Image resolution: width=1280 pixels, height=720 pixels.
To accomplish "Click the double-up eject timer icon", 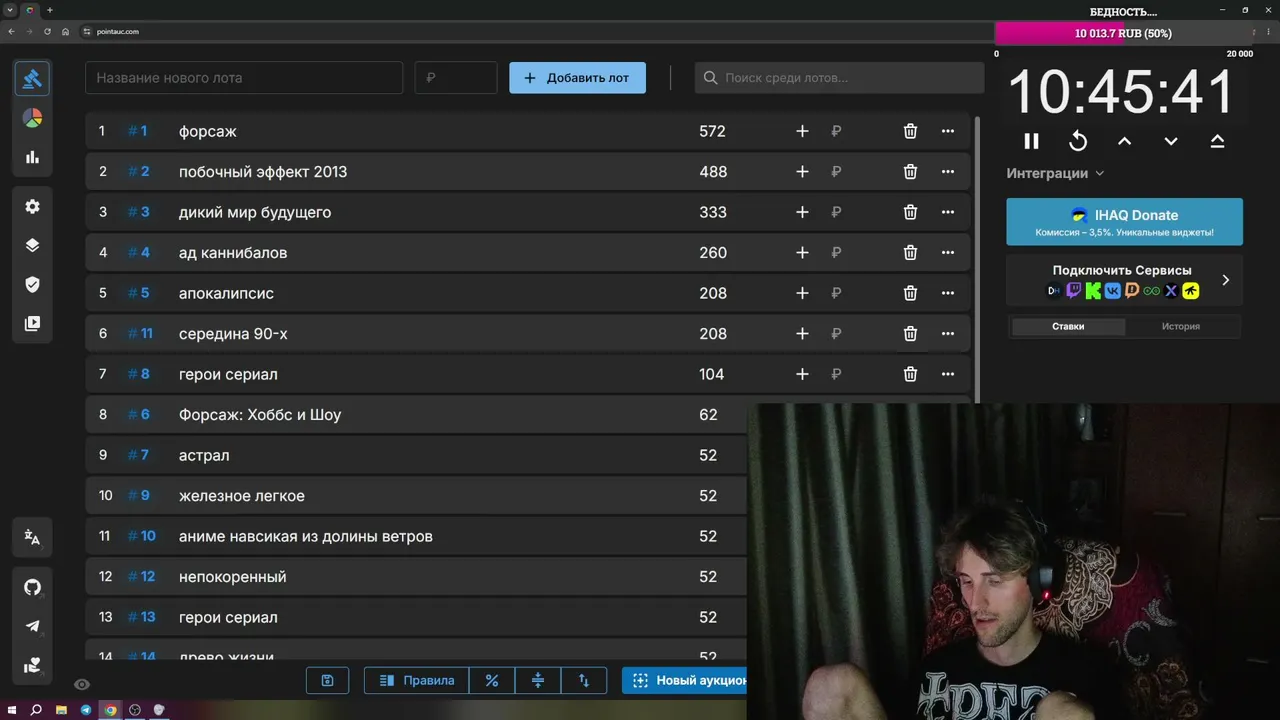I will click(x=1217, y=141).
